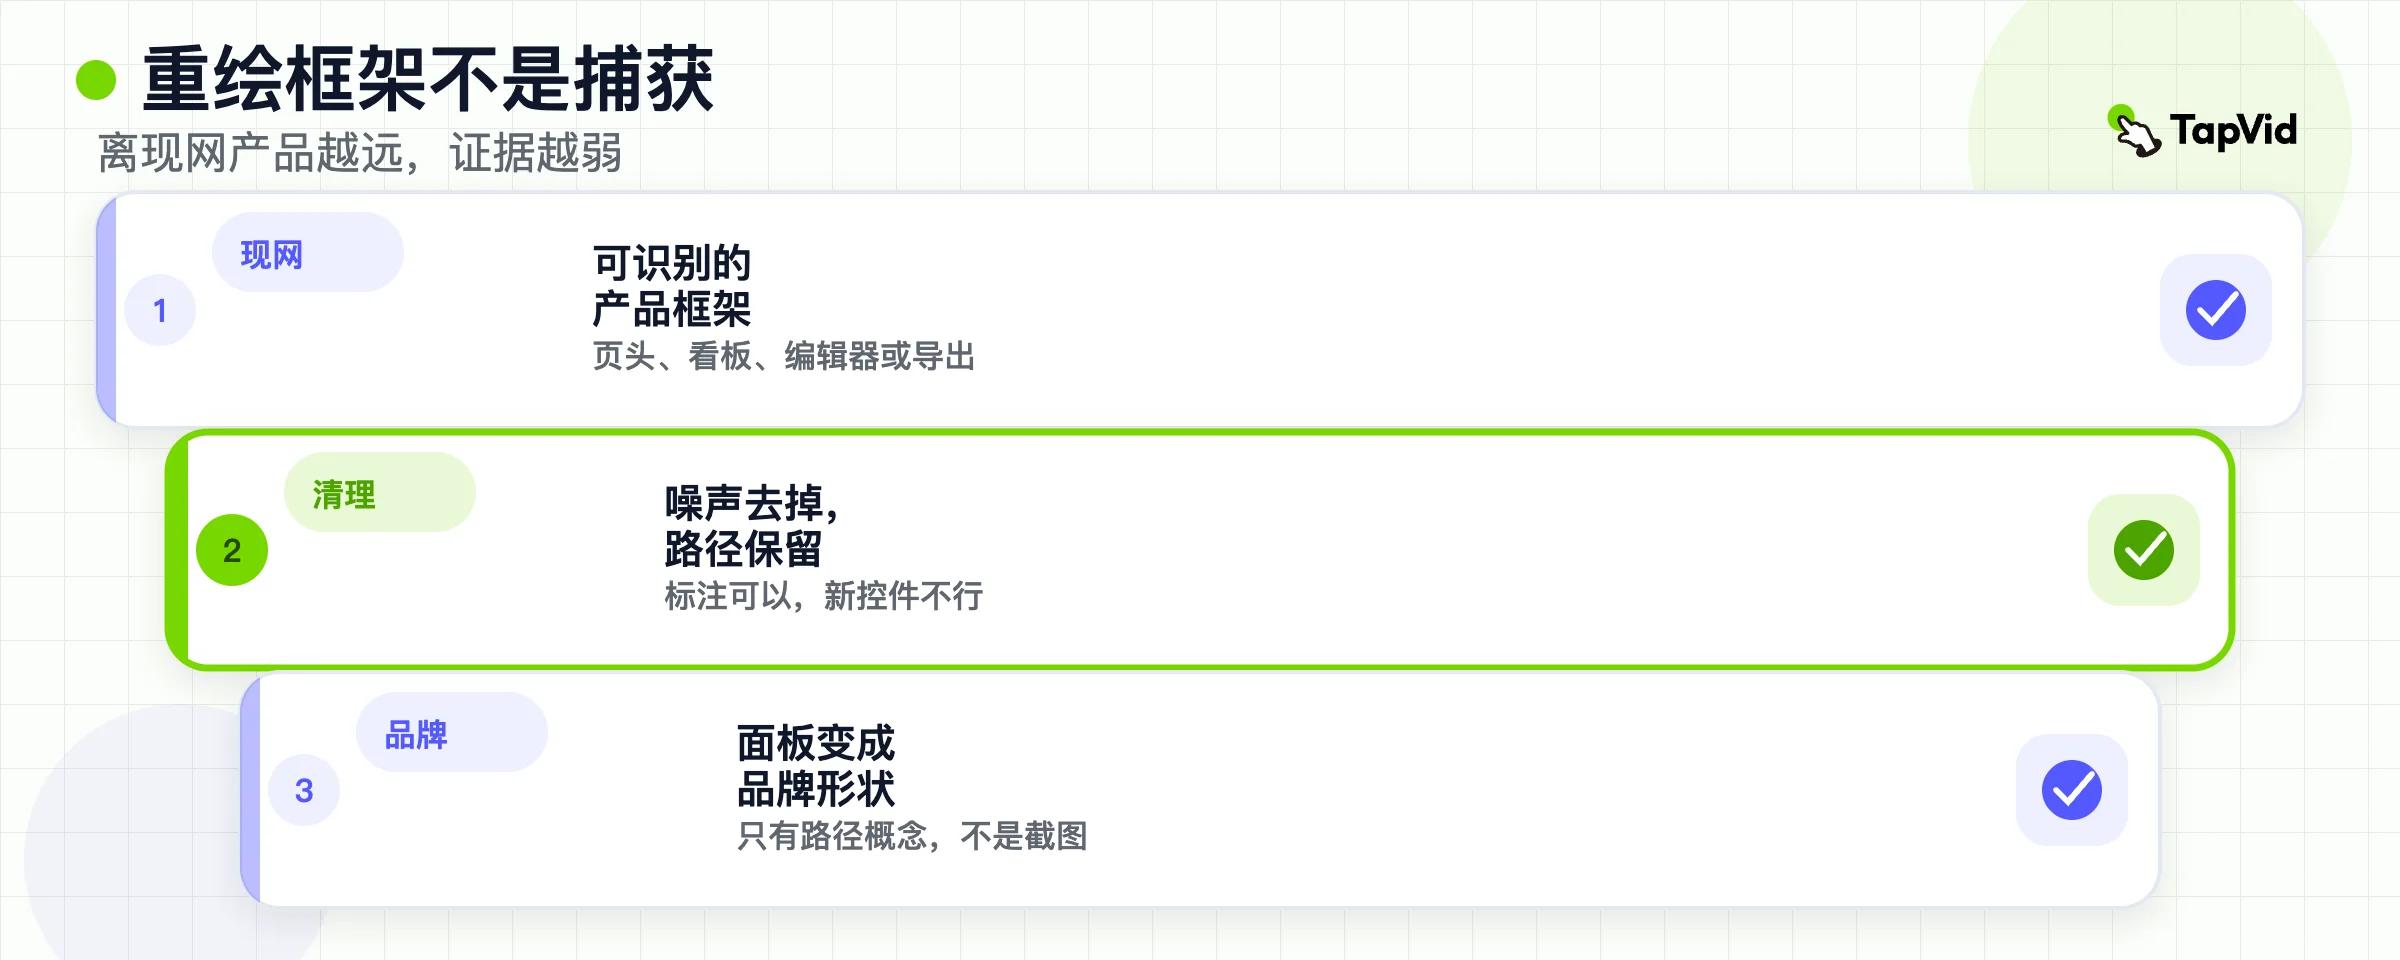This screenshot has height=960, width=2400.
Task: Click the heading 可识别的产品框架
Action: pyautogui.click(x=672, y=286)
